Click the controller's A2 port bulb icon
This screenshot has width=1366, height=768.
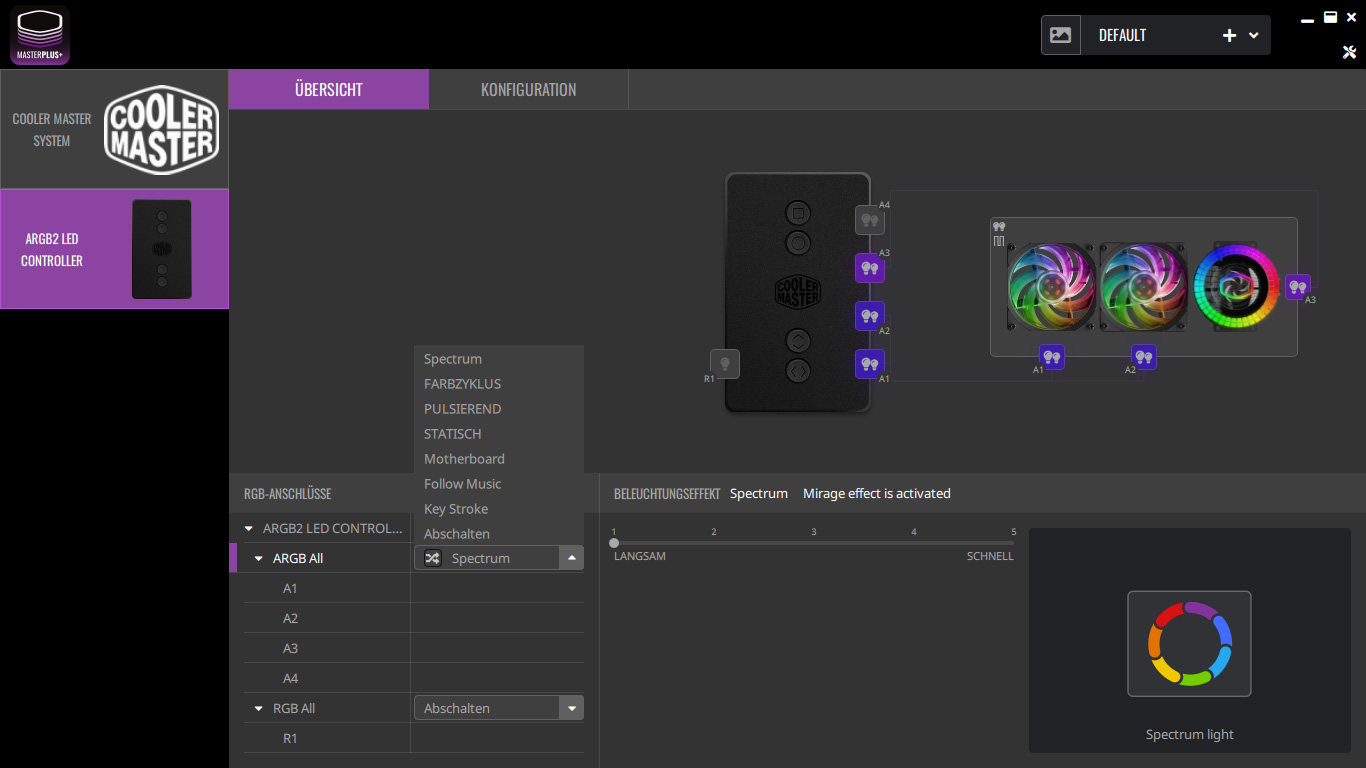point(870,316)
